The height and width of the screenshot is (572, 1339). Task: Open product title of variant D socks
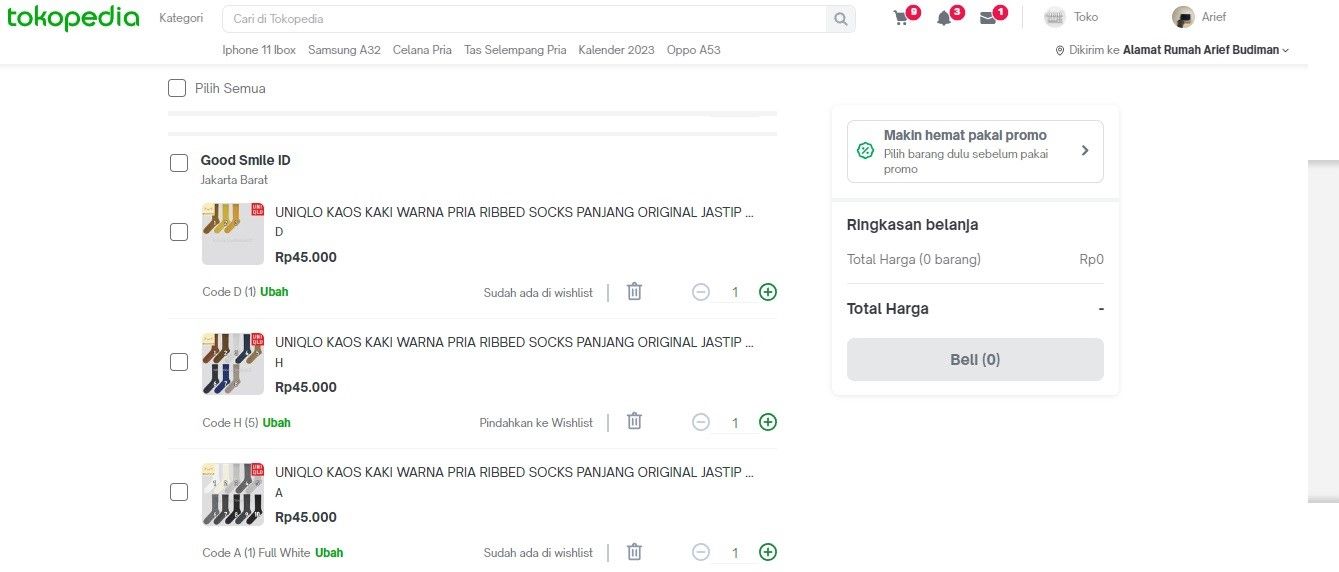tap(514, 212)
